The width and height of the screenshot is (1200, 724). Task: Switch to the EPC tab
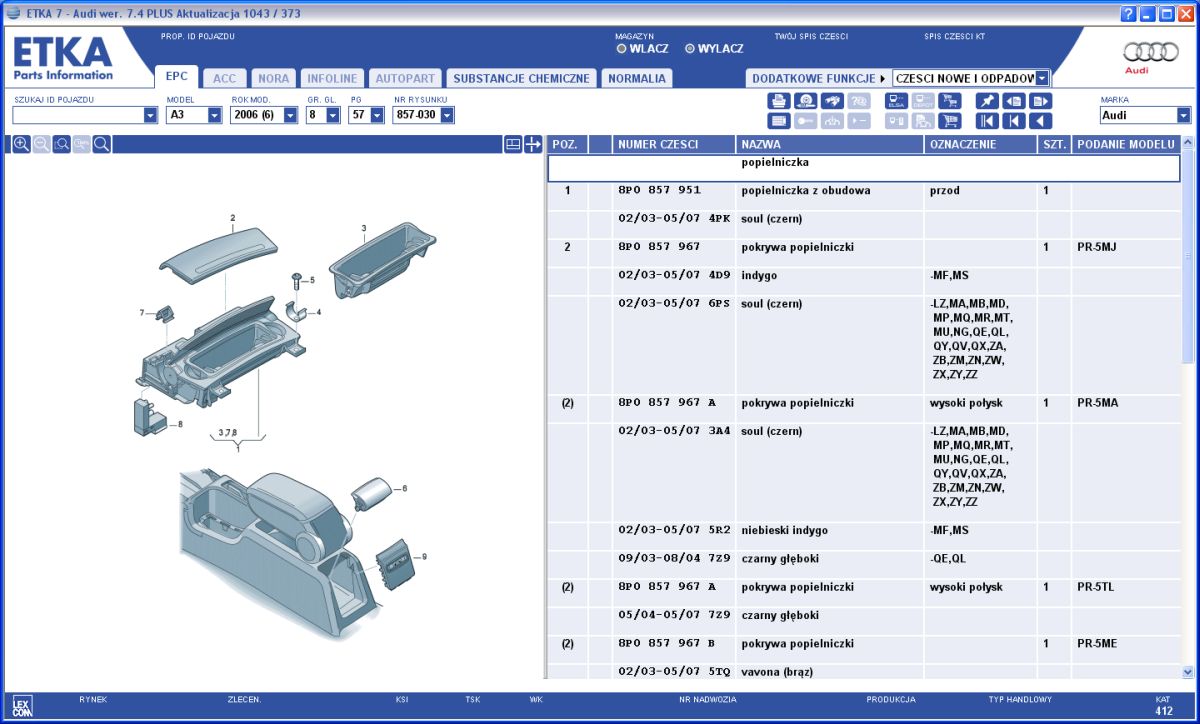(x=177, y=77)
